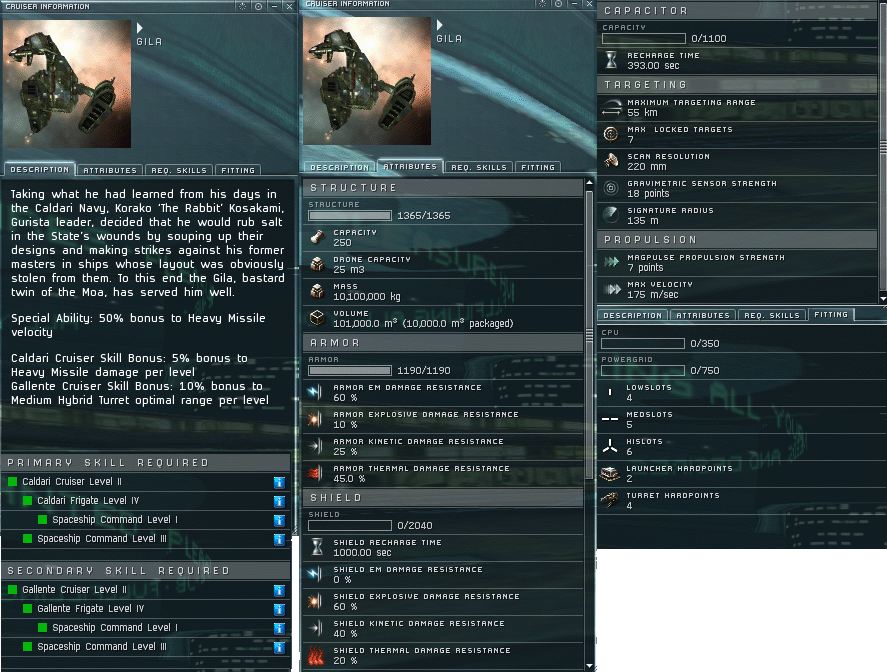Viewport: 887px width, 672px height.
Task: Switch to Attributes tab in left window
Action: [x=110, y=170]
